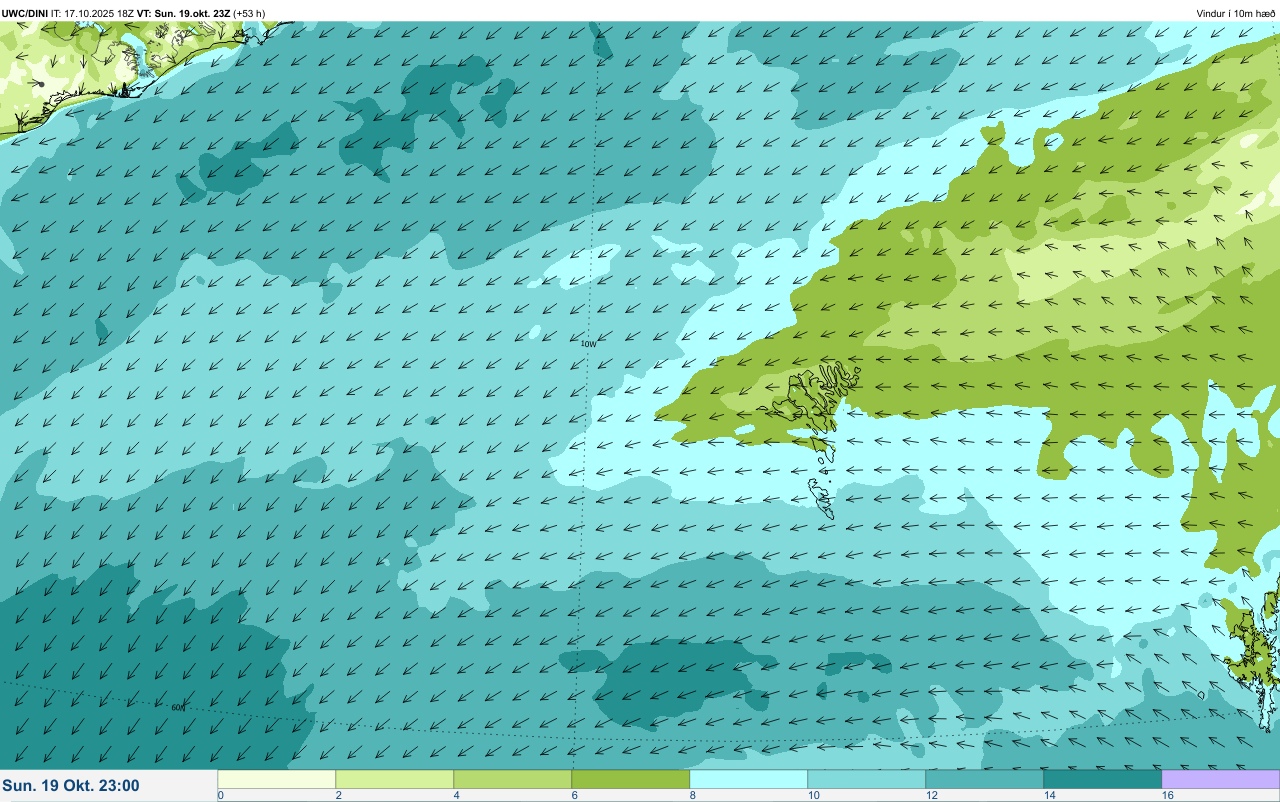Click the legend value '0'
Image resolution: width=1280 pixels, height=802 pixels.
(220, 795)
